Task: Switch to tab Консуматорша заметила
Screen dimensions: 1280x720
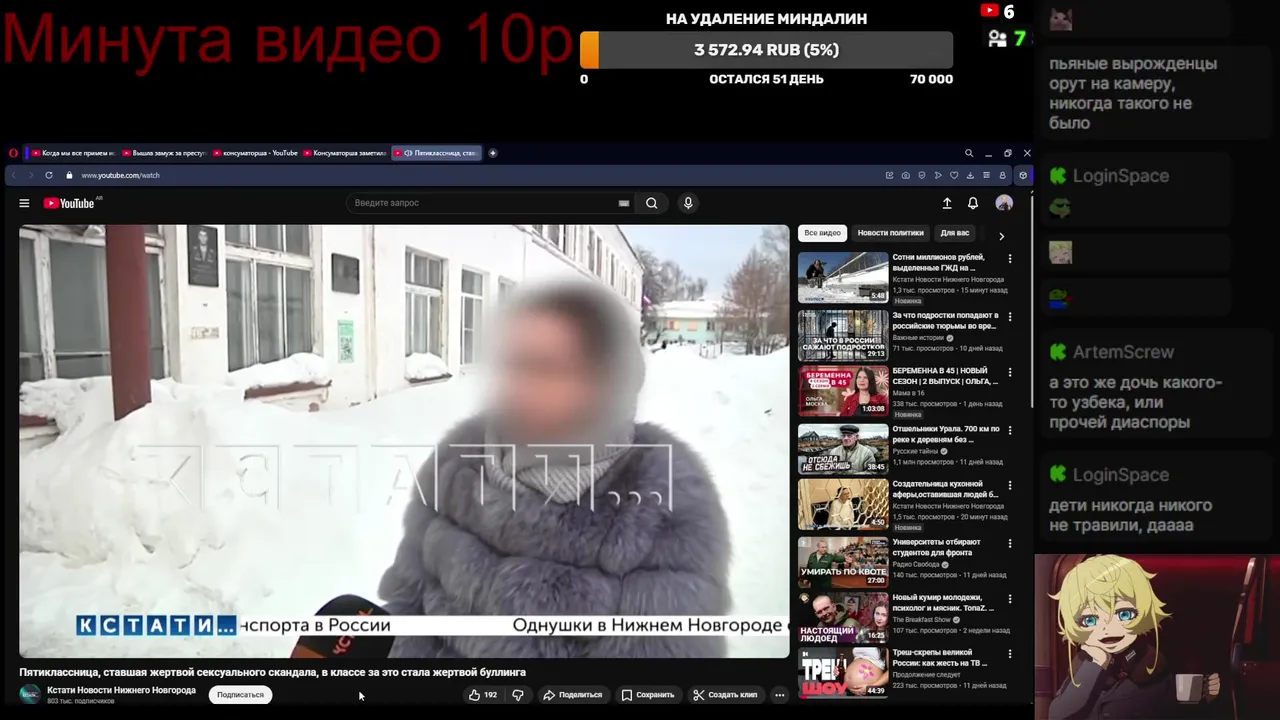Action: (x=345, y=153)
